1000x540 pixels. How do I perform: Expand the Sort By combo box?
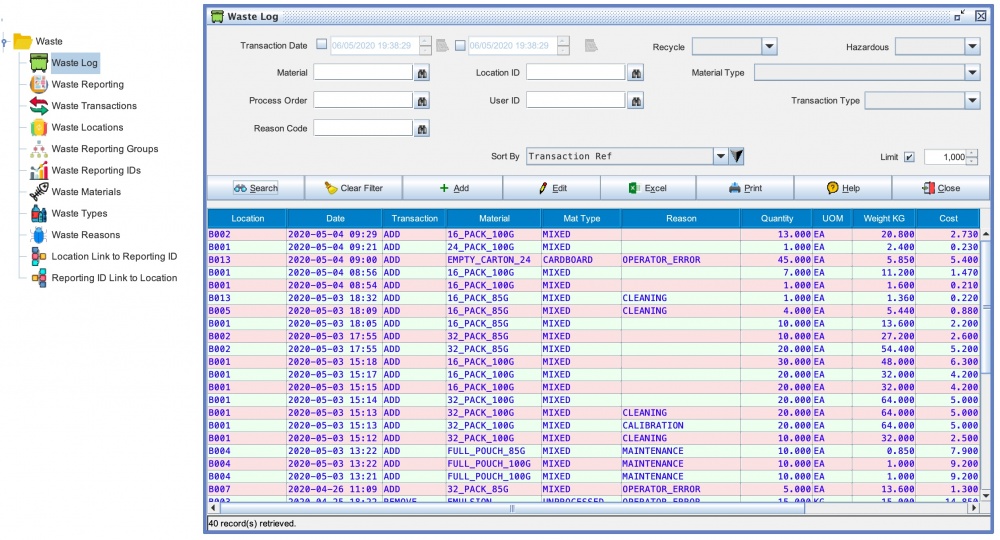[x=720, y=156]
